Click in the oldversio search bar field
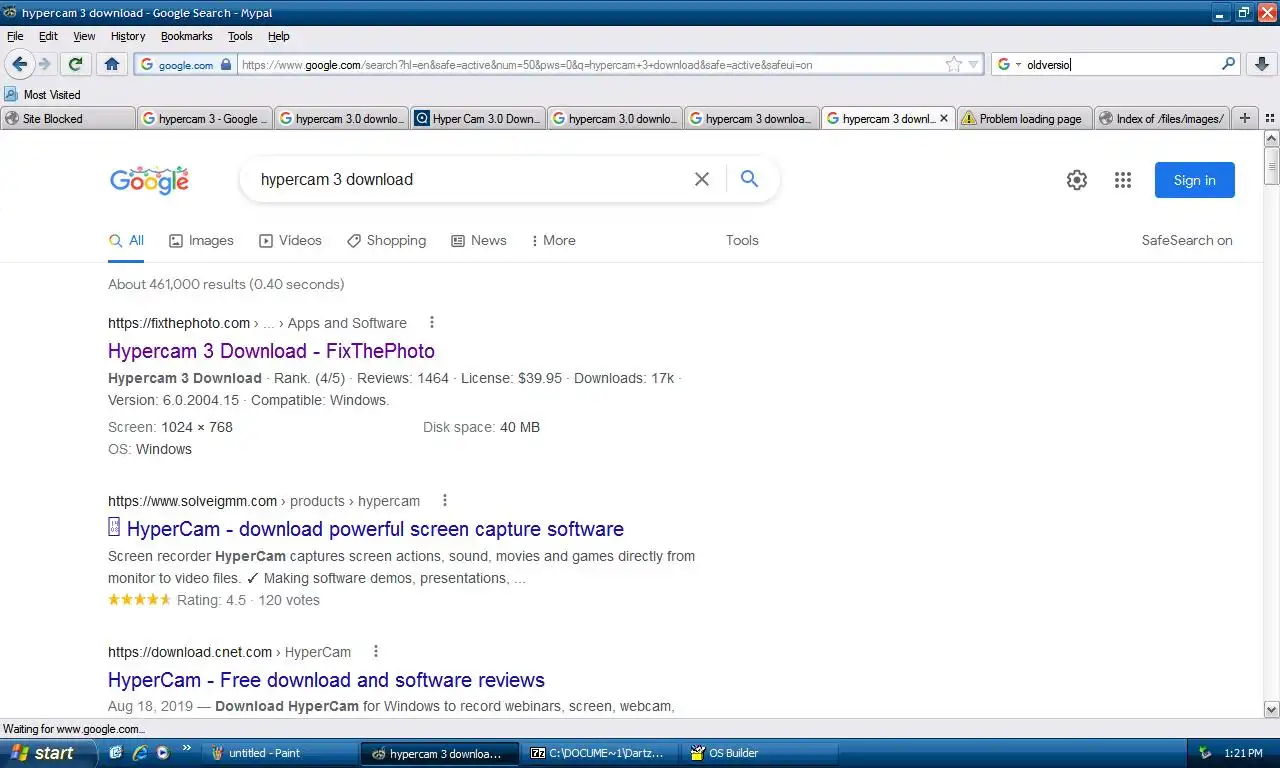 coord(1120,64)
